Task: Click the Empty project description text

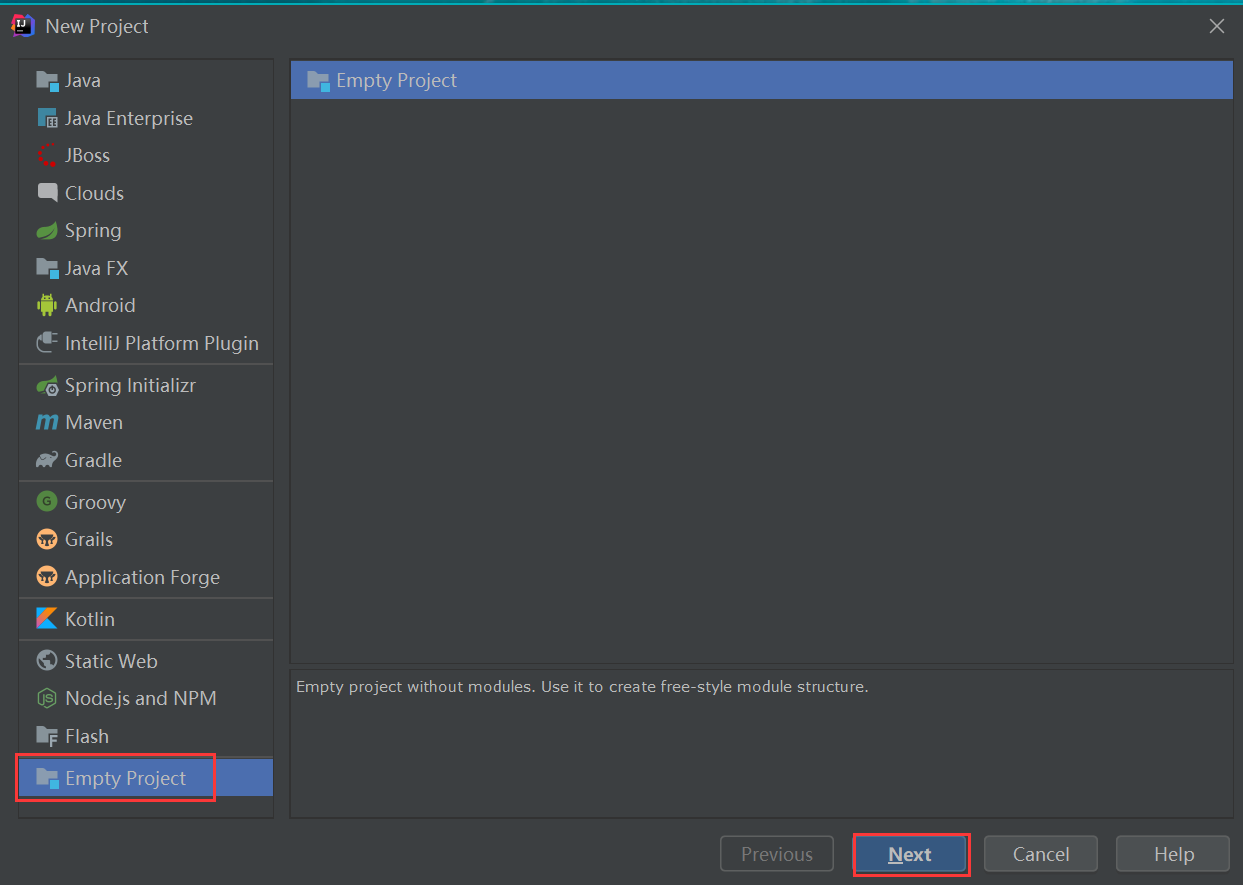Action: [583, 687]
